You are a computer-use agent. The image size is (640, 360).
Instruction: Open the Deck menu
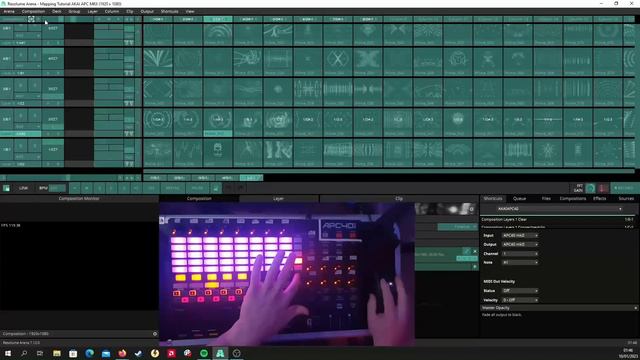57,11
